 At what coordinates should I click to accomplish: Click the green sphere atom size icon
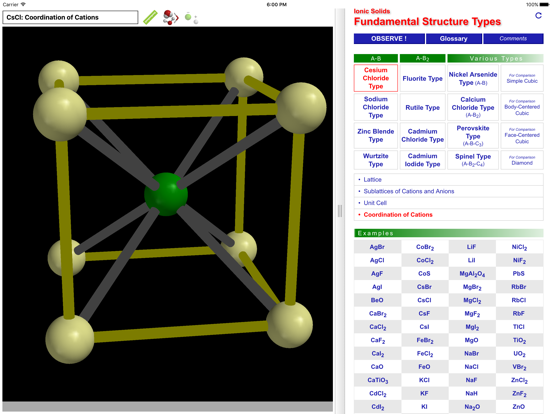tap(191, 18)
